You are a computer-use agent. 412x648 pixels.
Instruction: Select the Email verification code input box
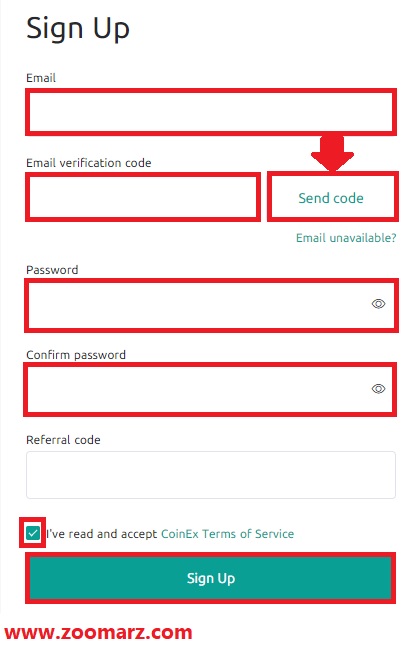[x=143, y=197]
